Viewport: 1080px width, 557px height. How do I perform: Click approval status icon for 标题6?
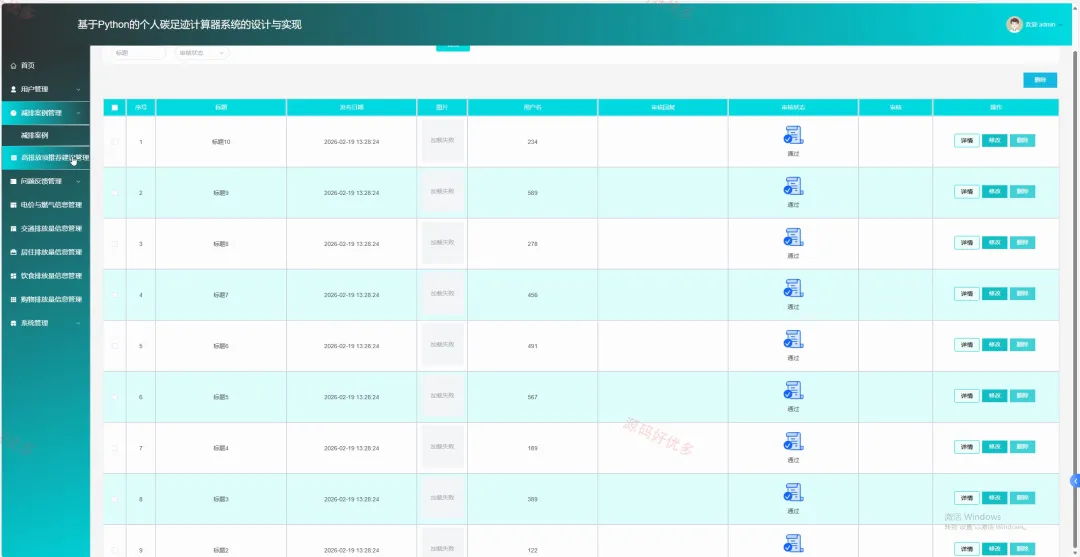point(793,339)
